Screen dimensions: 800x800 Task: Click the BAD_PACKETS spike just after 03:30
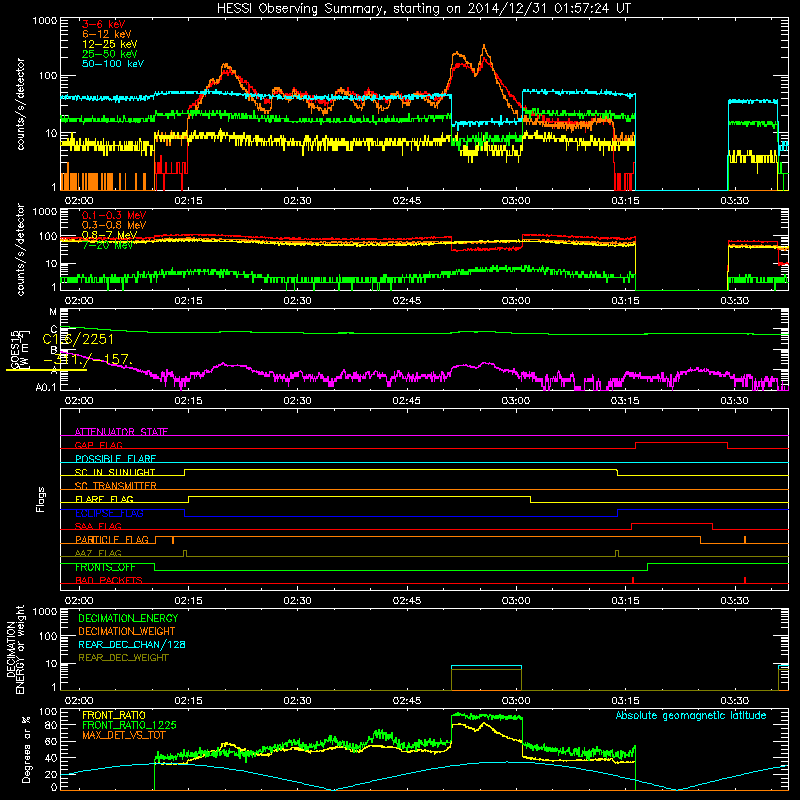coord(745,580)
